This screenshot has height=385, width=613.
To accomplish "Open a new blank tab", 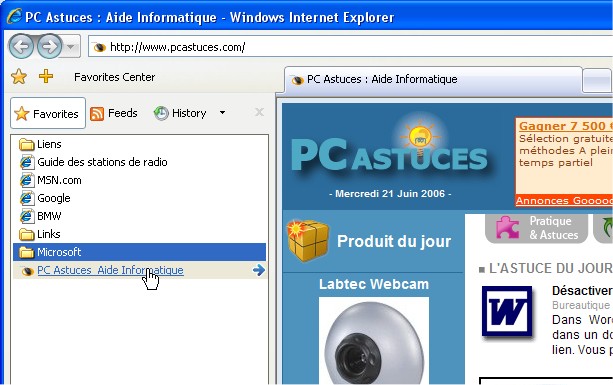I will (596, 81).
